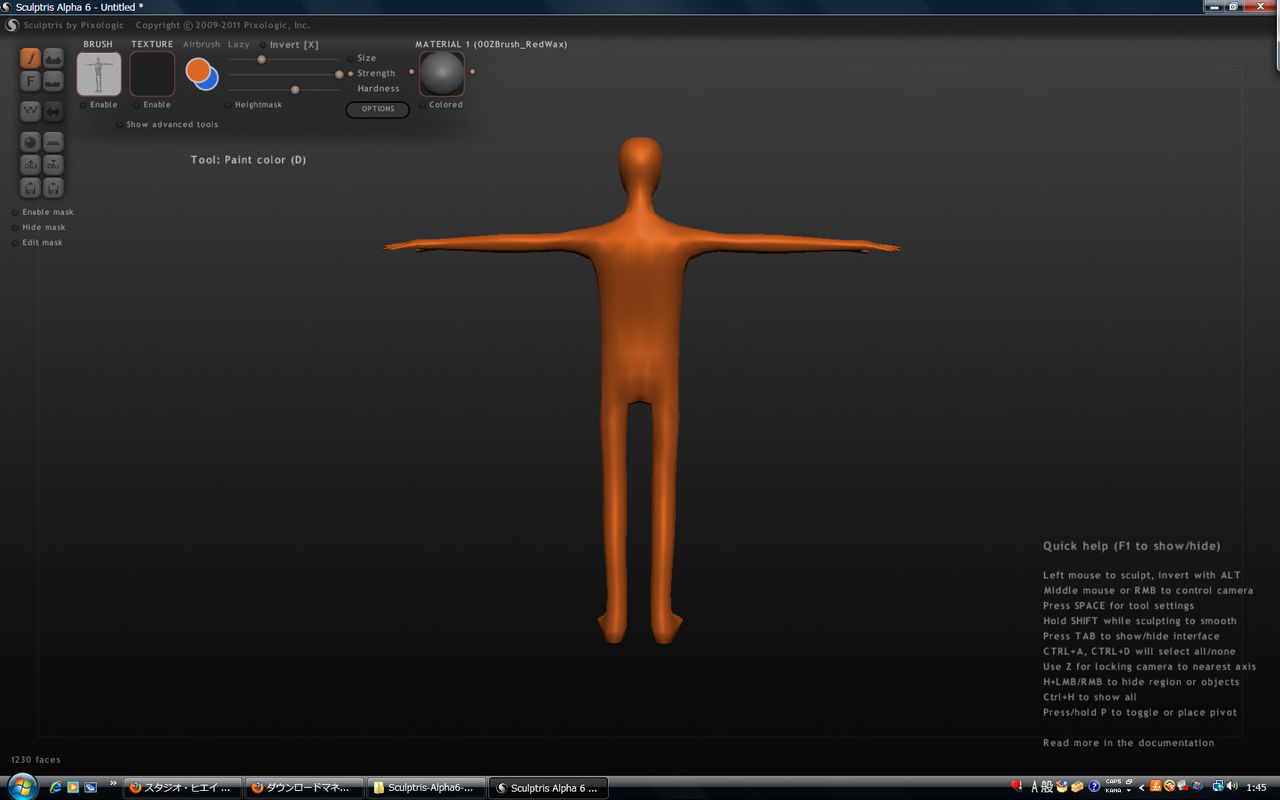1280x800 pixels.
Task: Switch to Sculptris-Alpha6 folder taskbar item
Action: point(426,788)
